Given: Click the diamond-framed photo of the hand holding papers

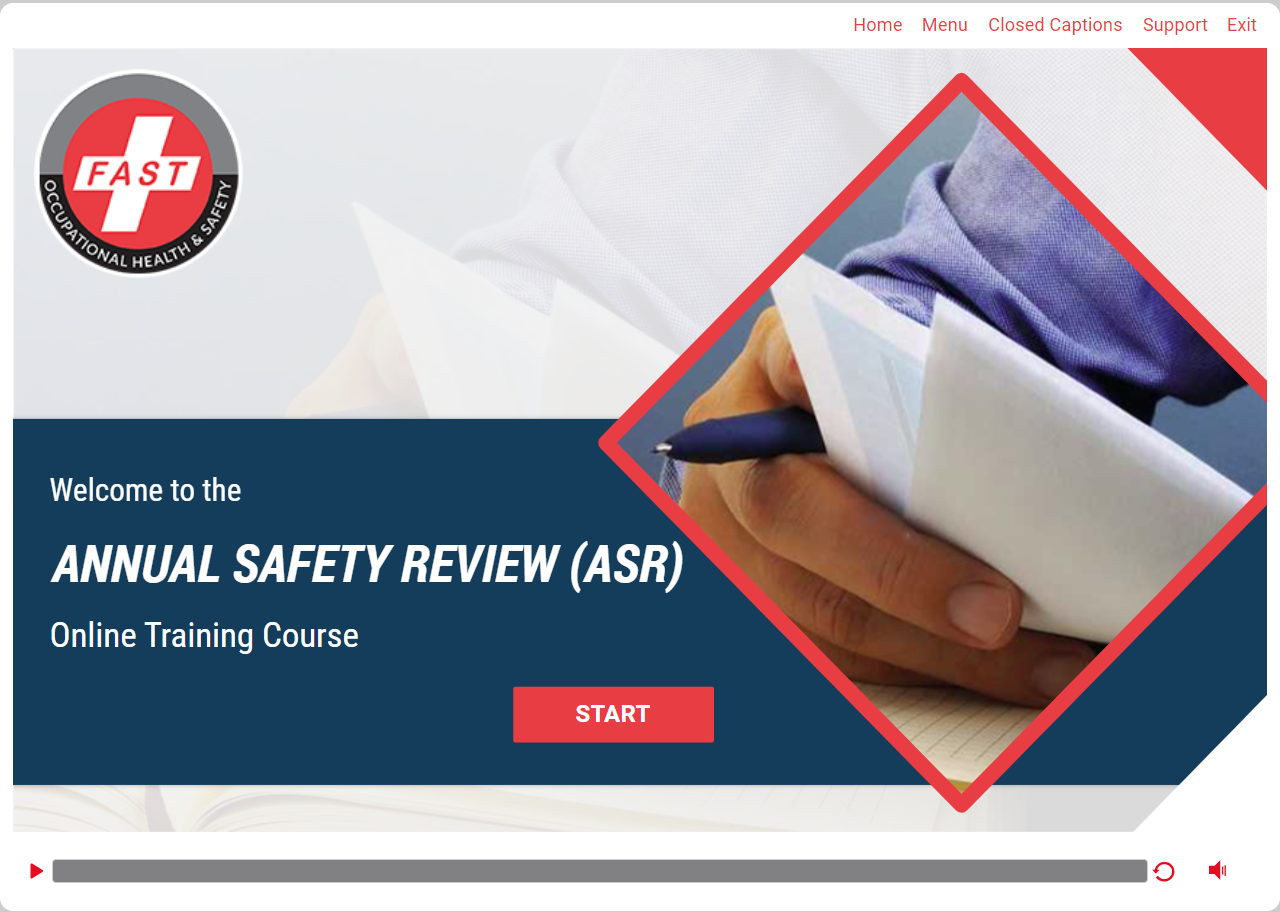Looking at the screenshot, I should (960, 440).
